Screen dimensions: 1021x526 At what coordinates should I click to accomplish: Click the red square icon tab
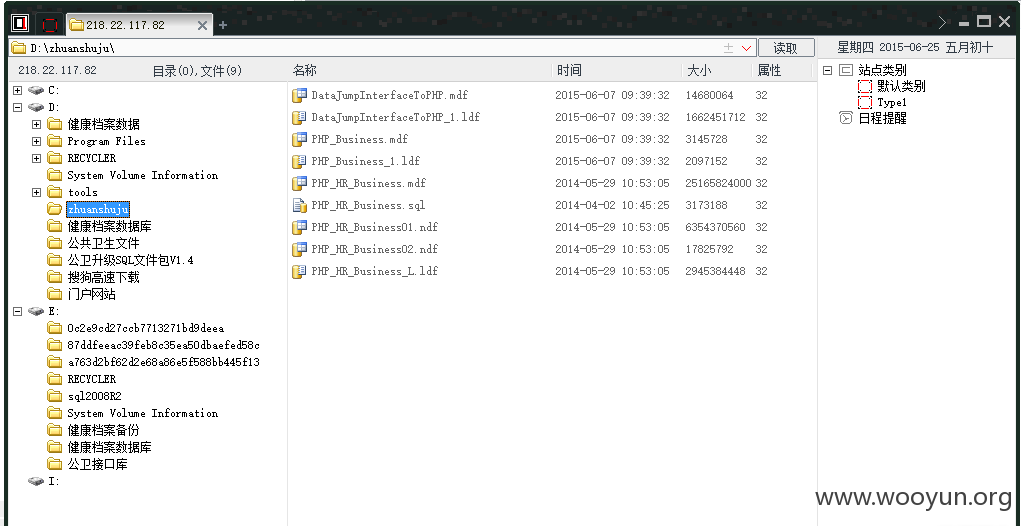point(49,25)
